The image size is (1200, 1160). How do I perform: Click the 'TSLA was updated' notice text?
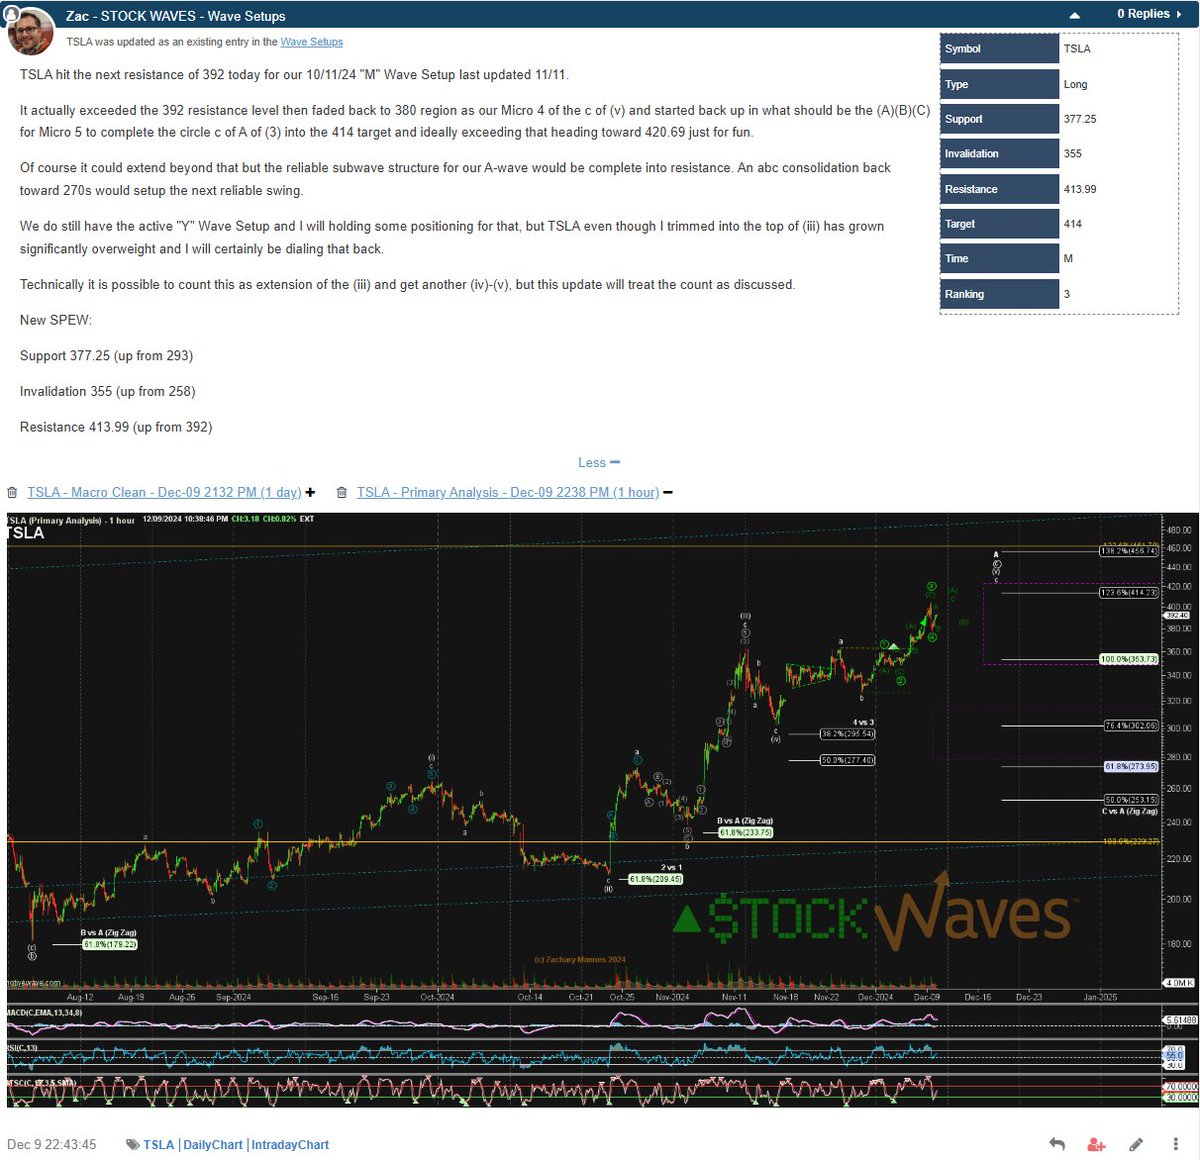[x=204, y=42]
